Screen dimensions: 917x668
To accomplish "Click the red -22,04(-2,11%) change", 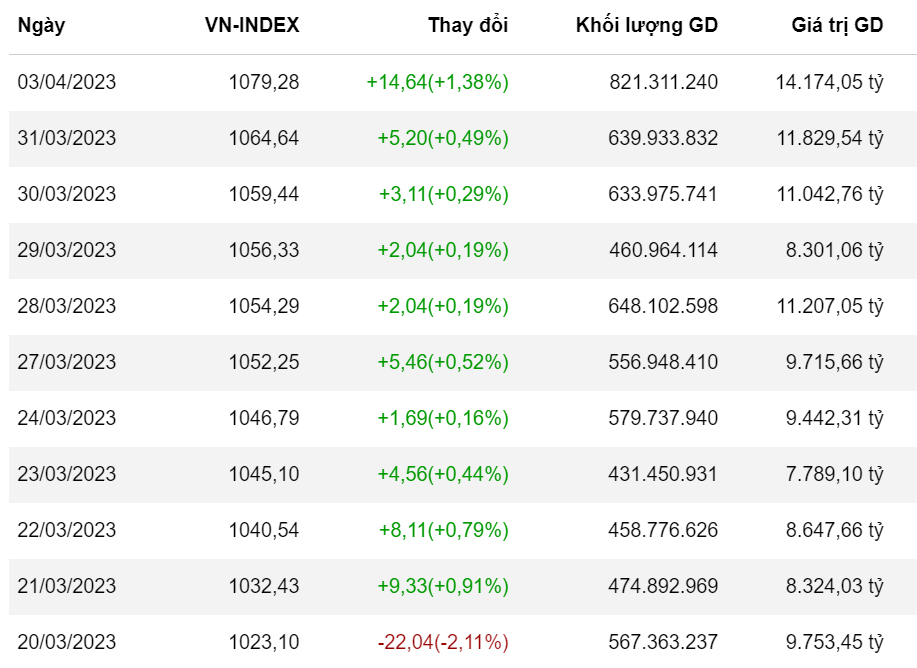I will [x=443, y=642].
